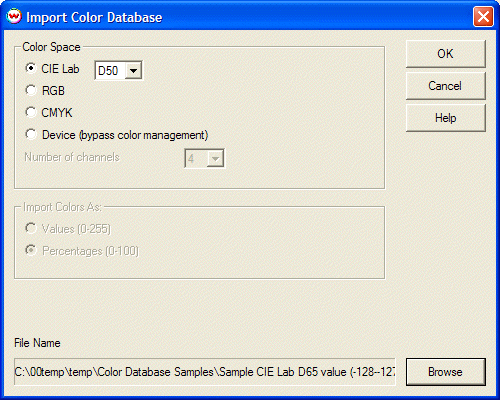Click the Color Space group label
This screenshot has width=500, height=400.
pyautogui.click(x=51, y=47)
